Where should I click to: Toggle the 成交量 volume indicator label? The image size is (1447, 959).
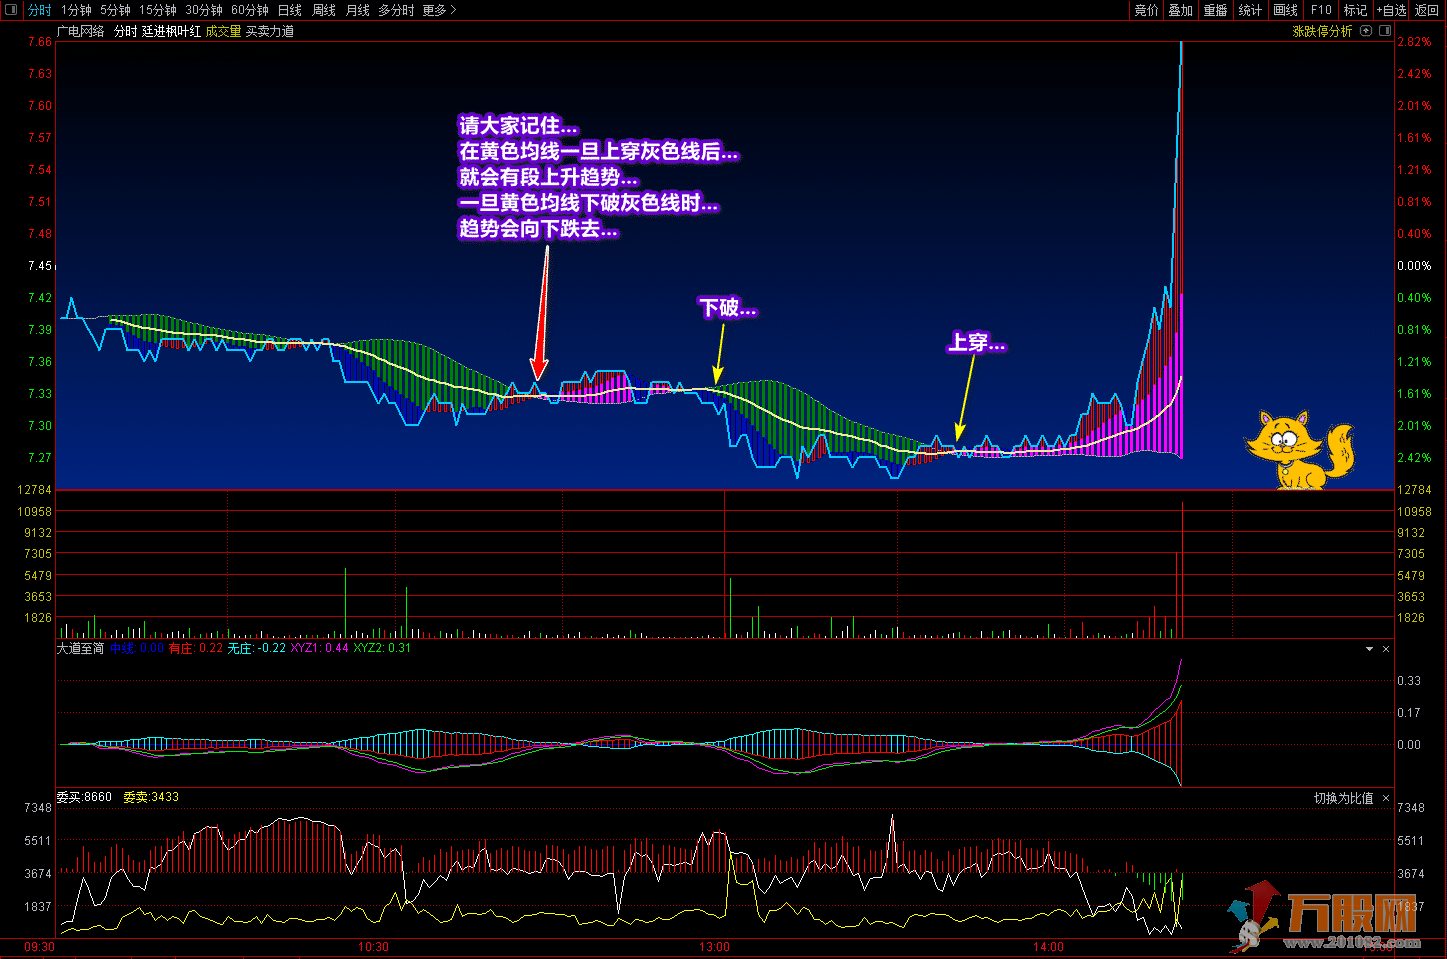(223, 32)
